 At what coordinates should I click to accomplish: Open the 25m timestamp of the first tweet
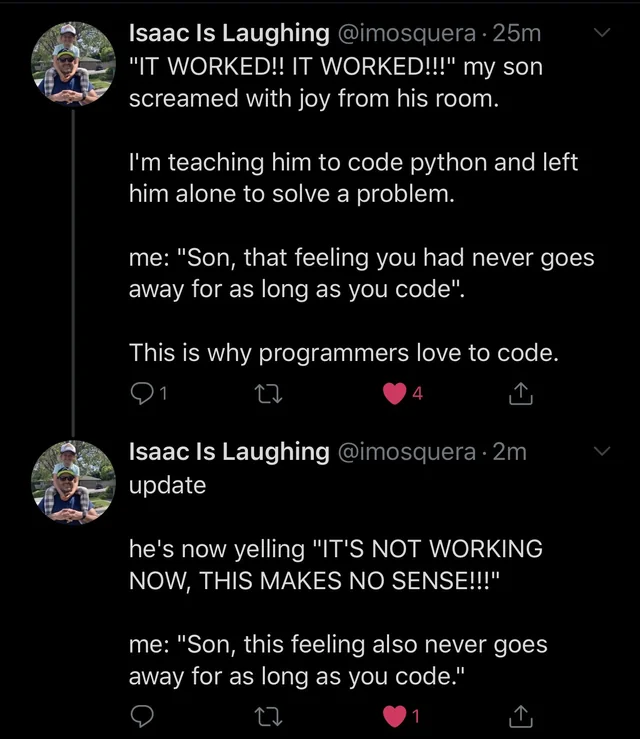(x=517, y=33)
